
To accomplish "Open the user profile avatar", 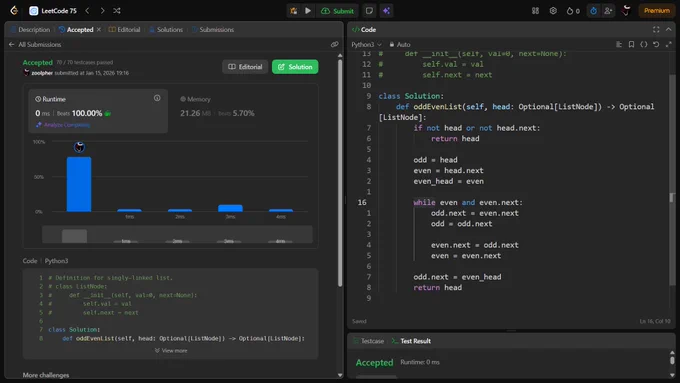I will pyautogui.click(x=626, y=11).
